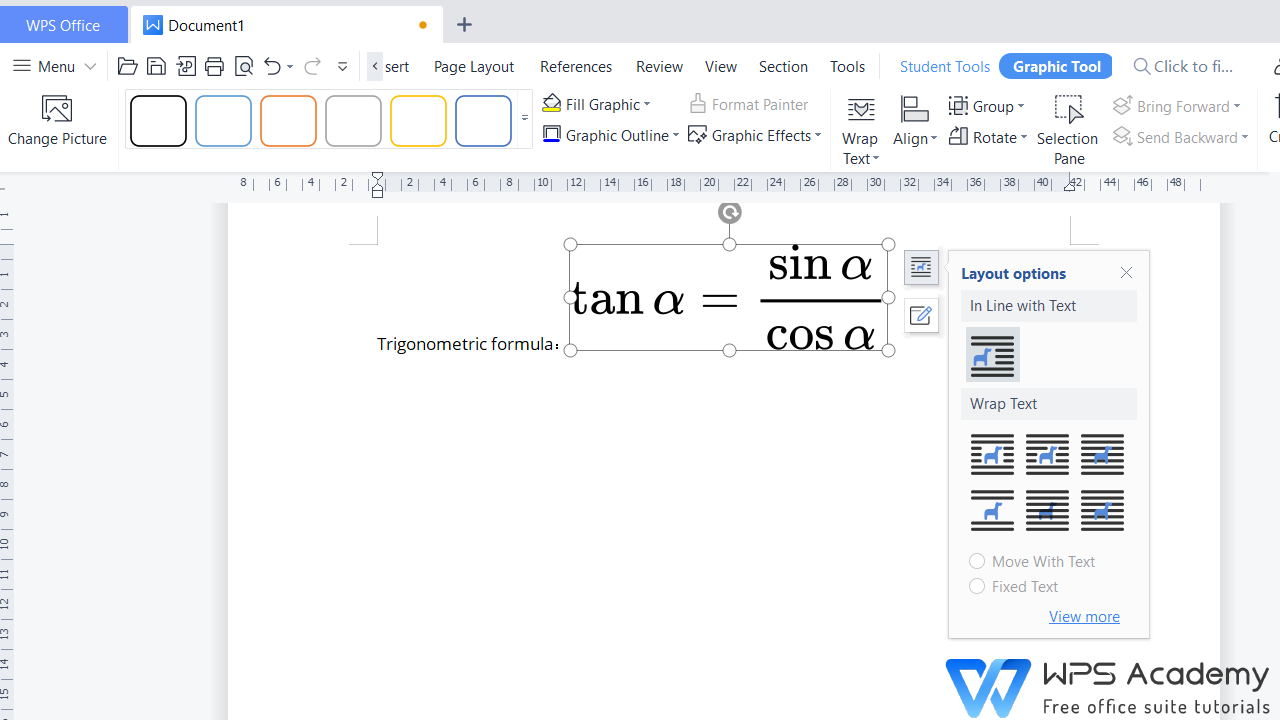Click the View more link in Layout options
Image resolution: width=1280 pixels, height=720 pixels.
[1084, 616]
